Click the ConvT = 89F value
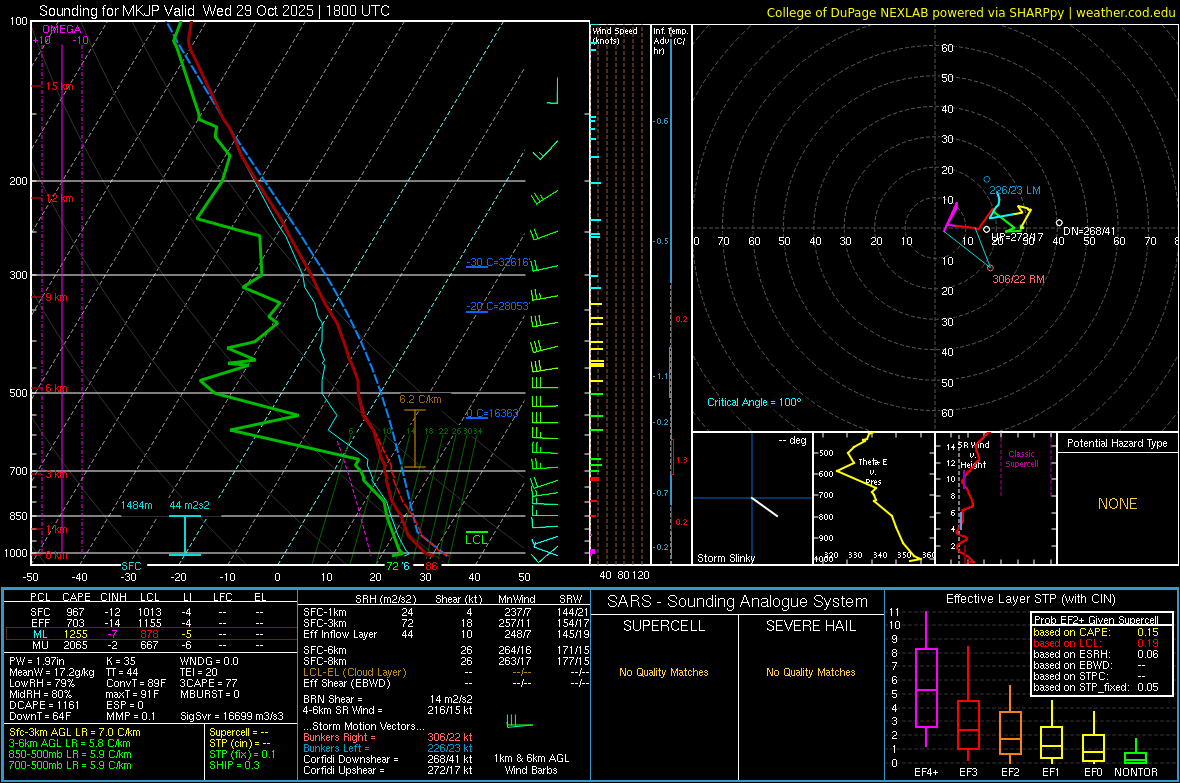Viewport: 1180px width, 783px height. pyautogui.click(x=135, y=683)
